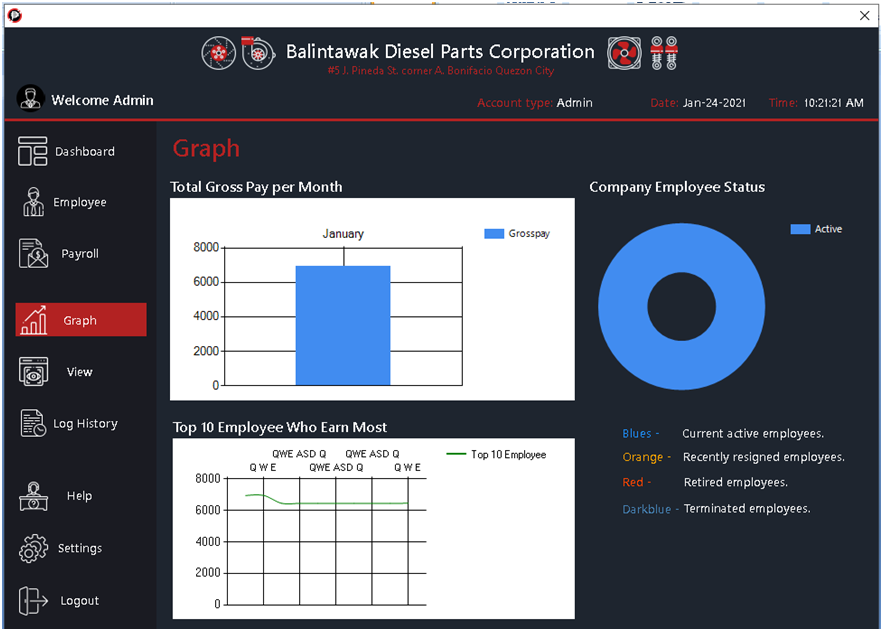Click the app icon in the title bar

pyautogui.click(x=14, y=16)
